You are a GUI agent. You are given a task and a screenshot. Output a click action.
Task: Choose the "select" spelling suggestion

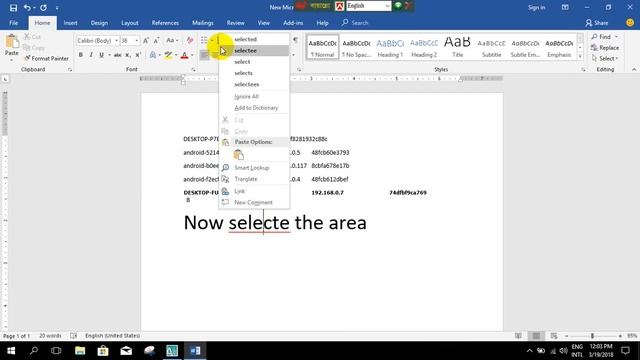coord(254,62)
